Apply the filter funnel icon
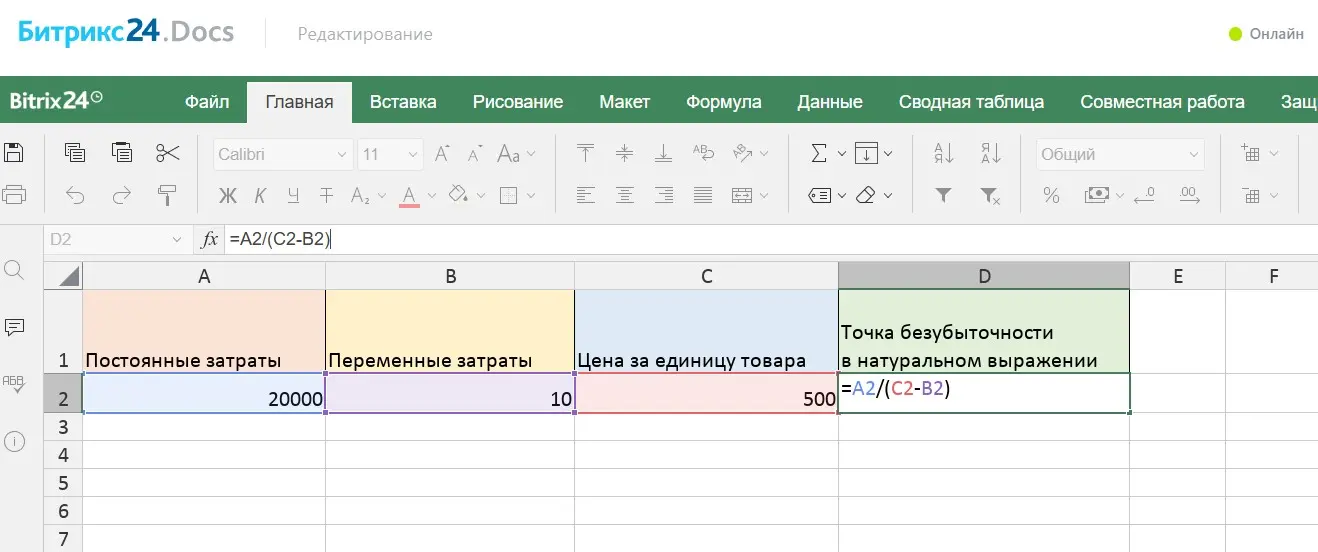Image resolution: width=1318 pixels, height=552 pixels. pos(943,195)
